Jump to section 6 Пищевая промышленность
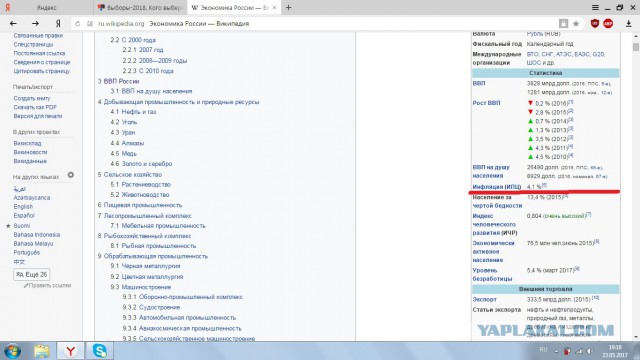This screenshot has height=360, width=640. tap(140, 205)
